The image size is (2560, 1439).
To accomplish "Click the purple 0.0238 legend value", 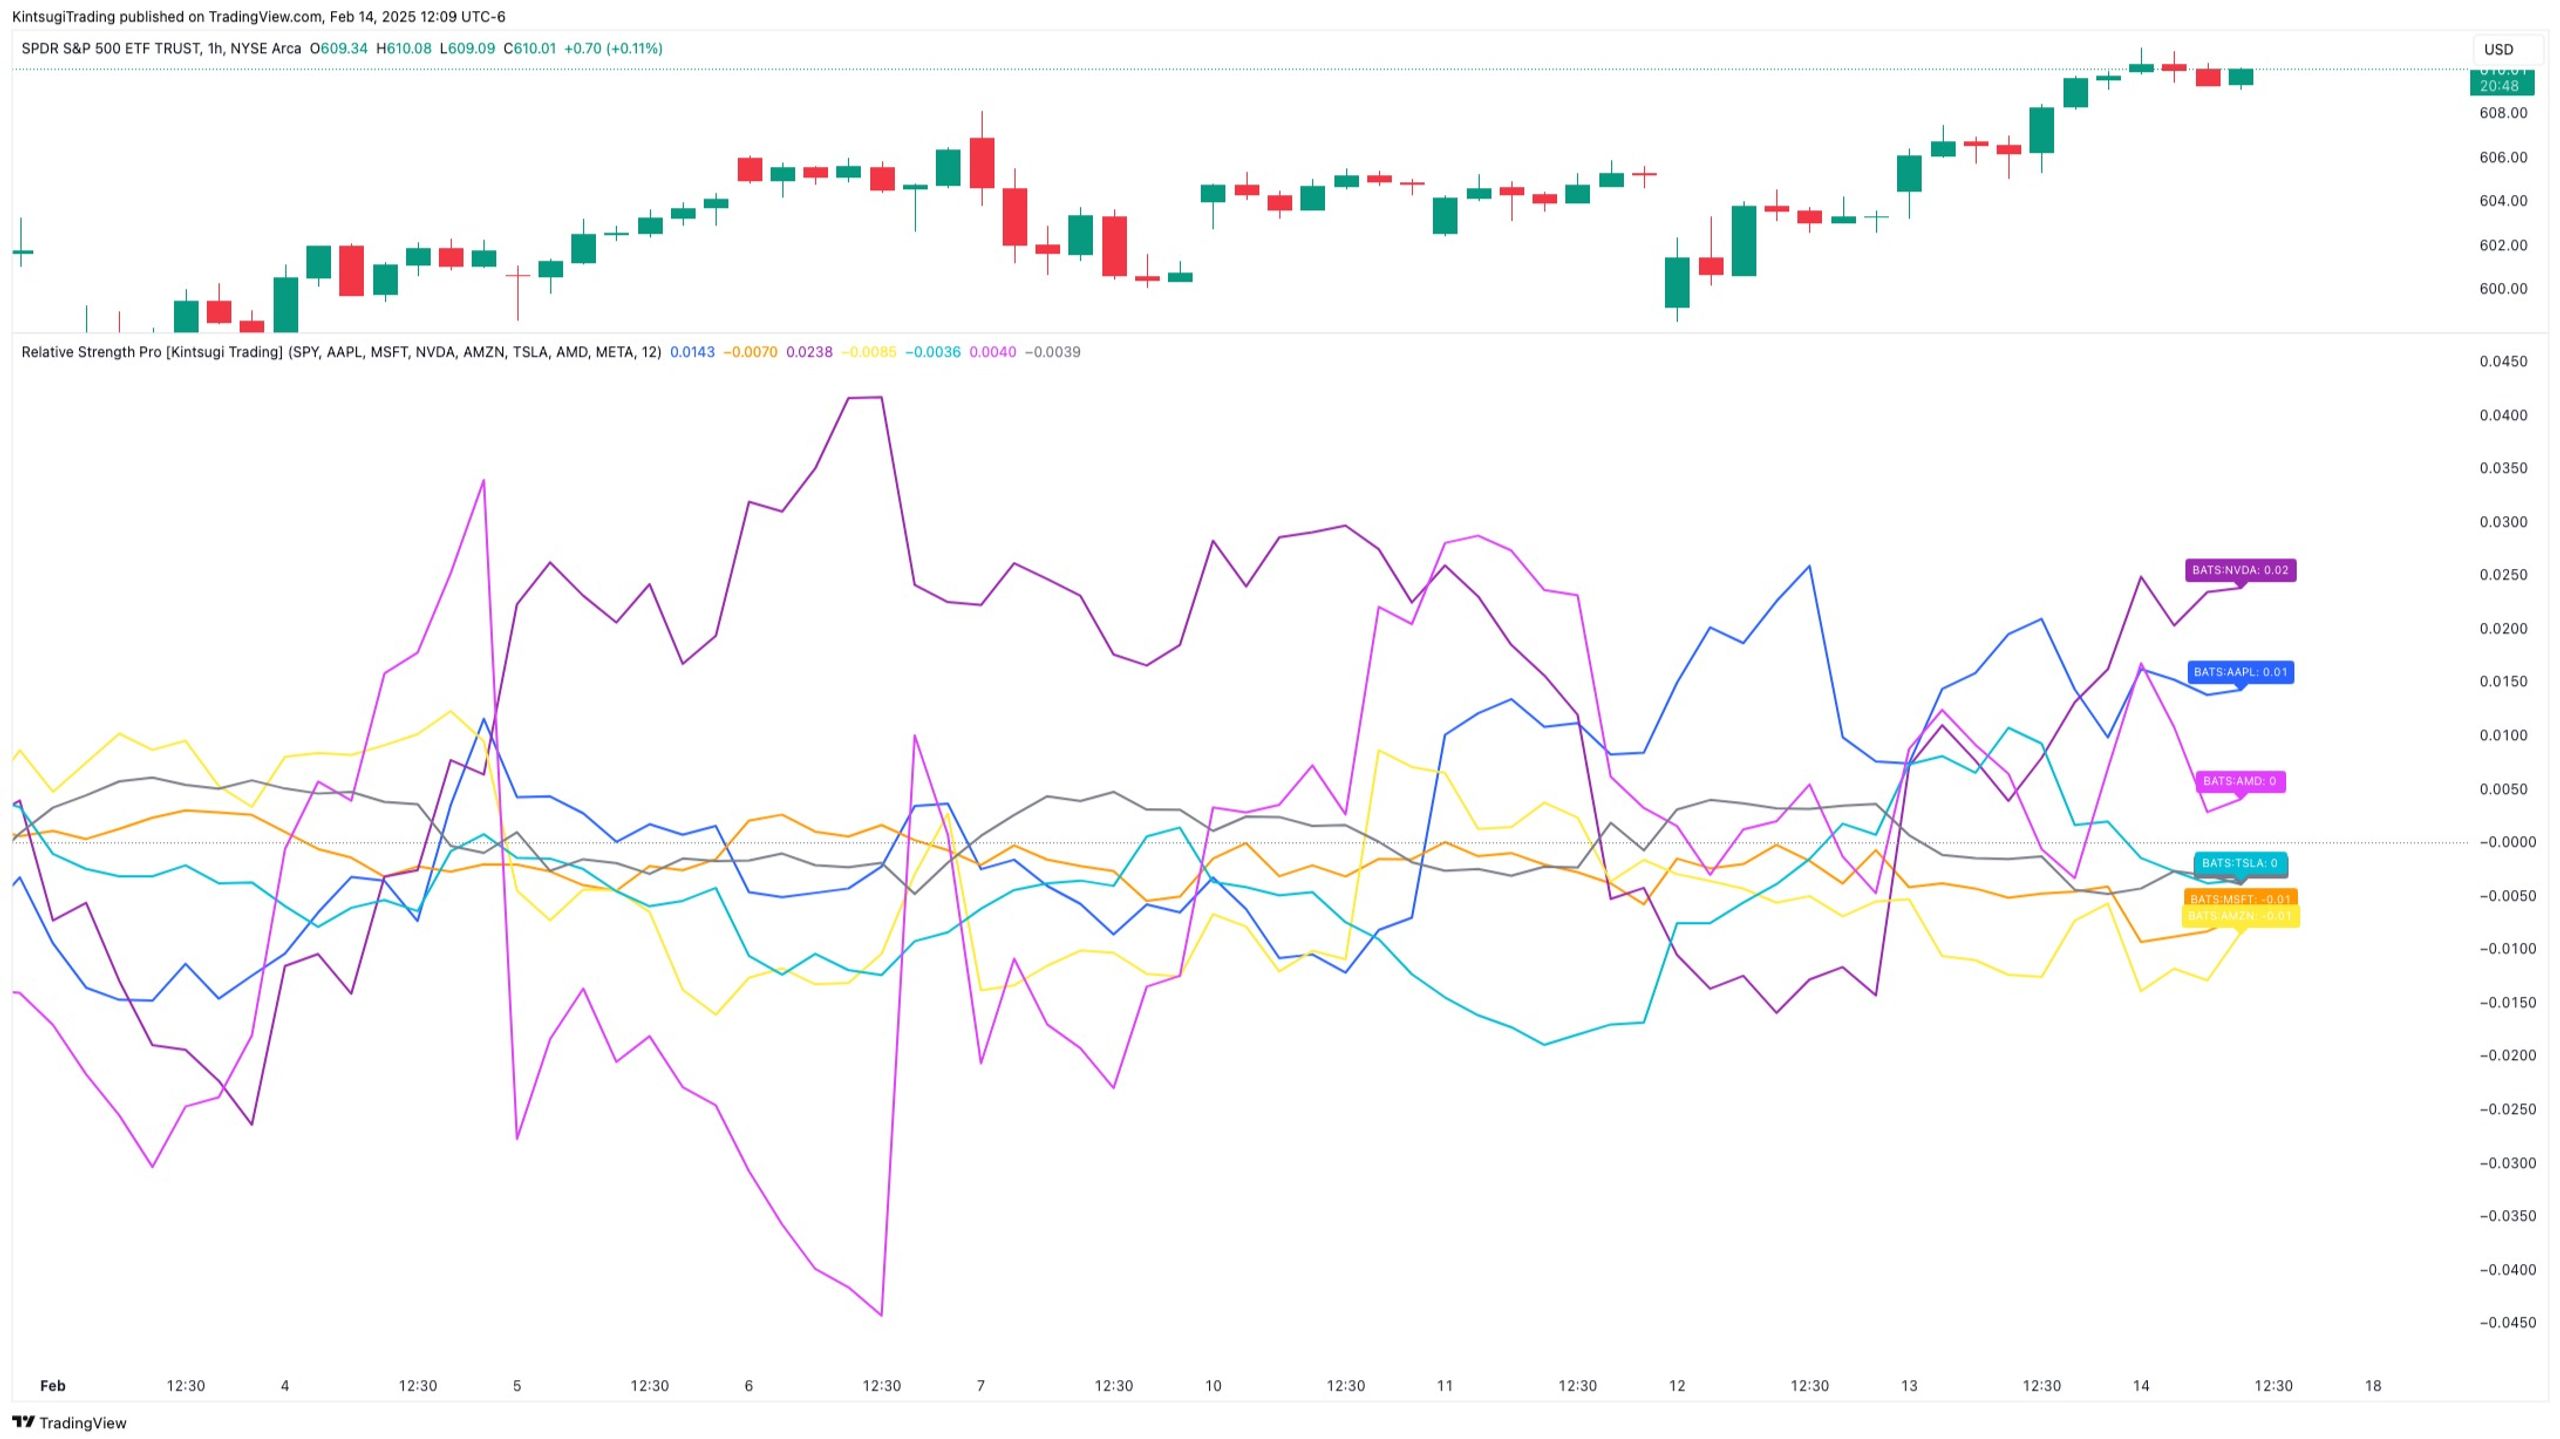I will coord(809,352).
